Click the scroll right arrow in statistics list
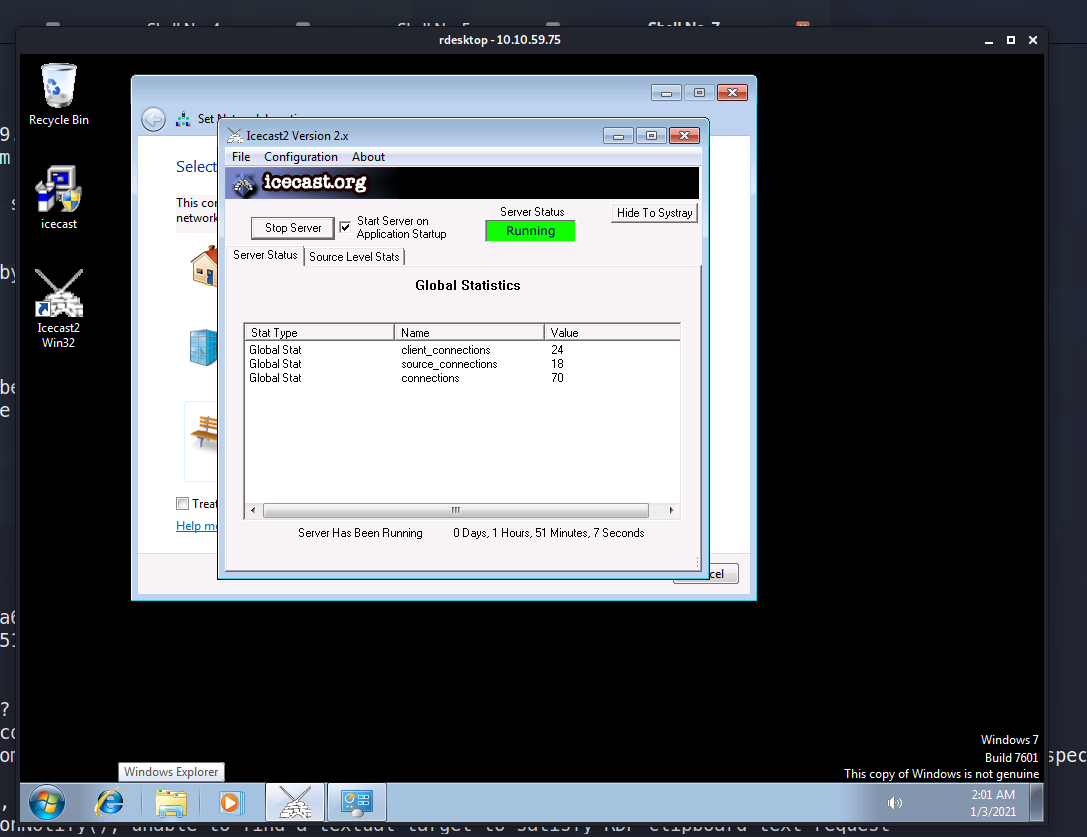This screenshot has height=837, width=1087. coord(671,510)
